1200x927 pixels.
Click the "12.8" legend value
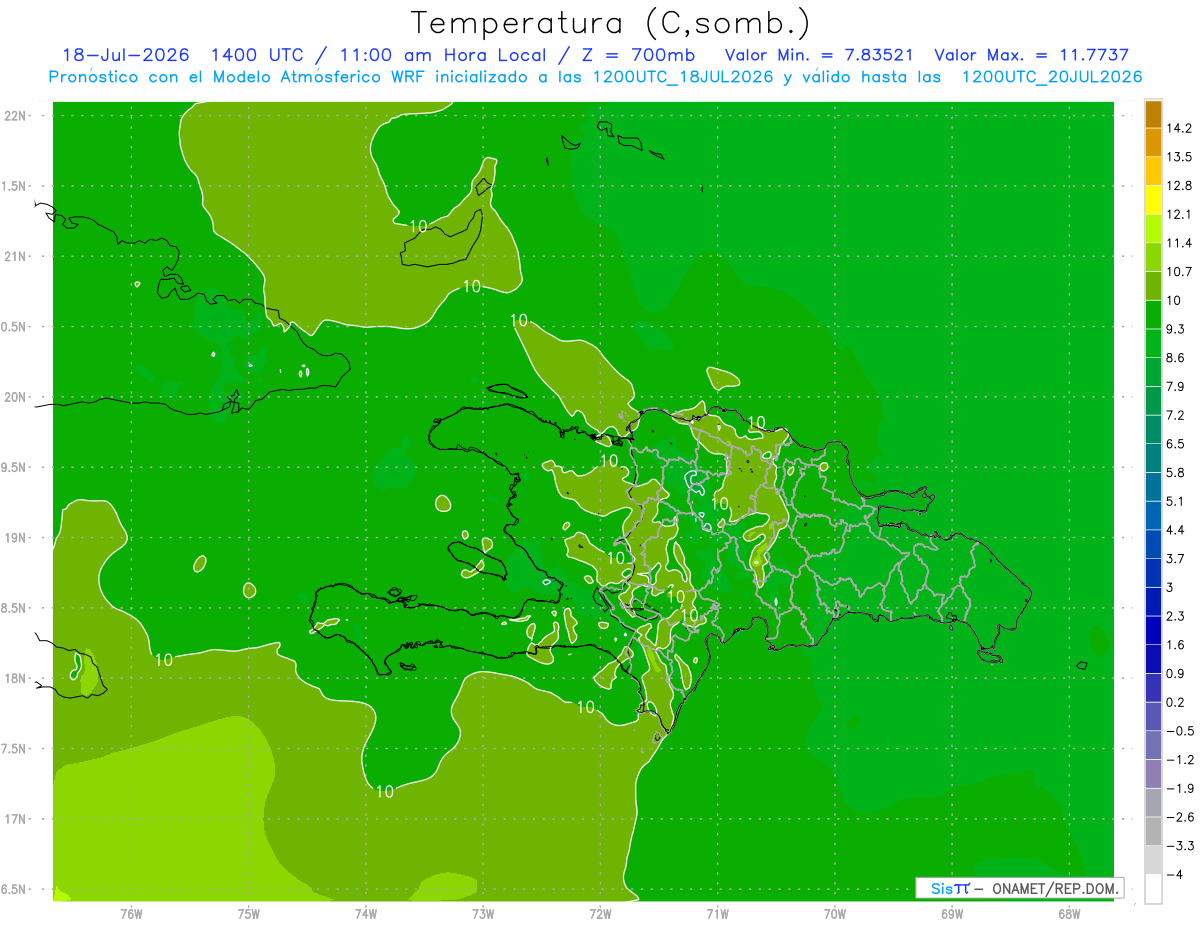pos(1179,186)
